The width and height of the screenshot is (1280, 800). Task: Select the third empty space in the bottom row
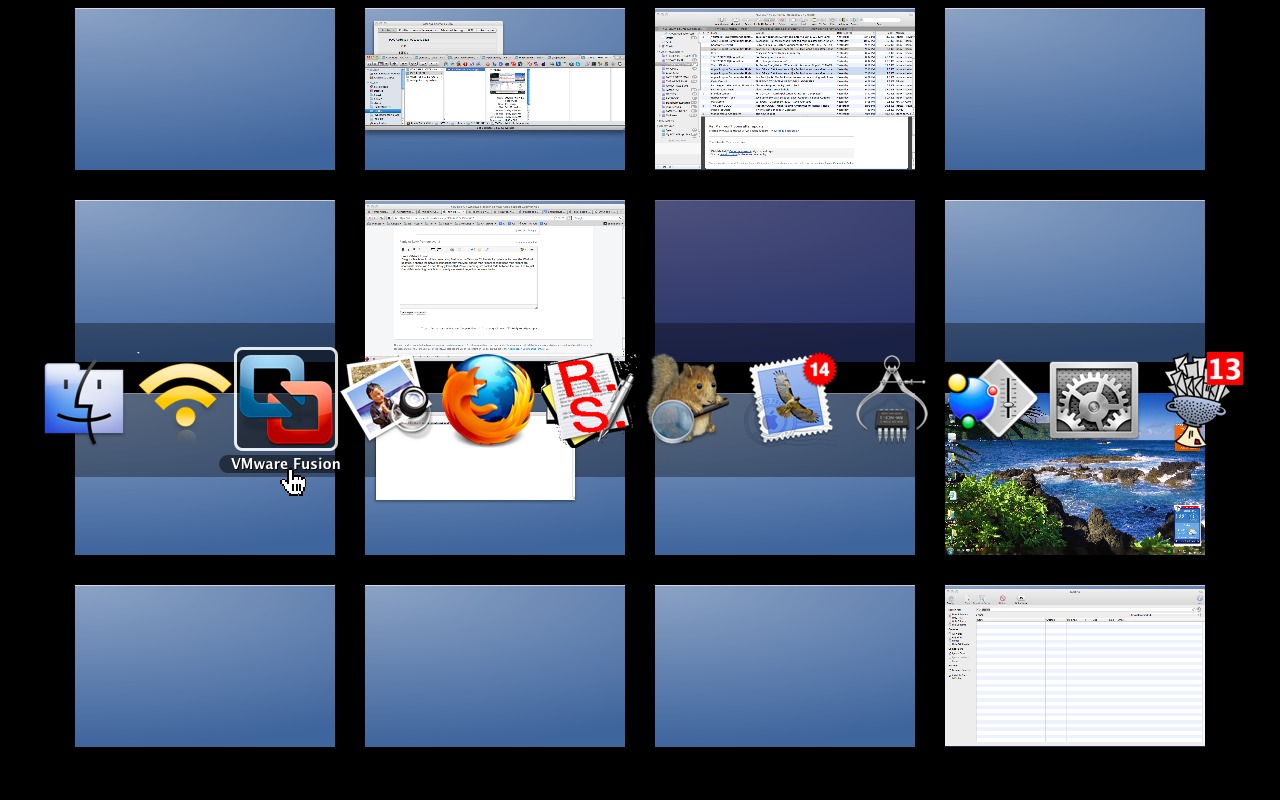coord(785,666)
